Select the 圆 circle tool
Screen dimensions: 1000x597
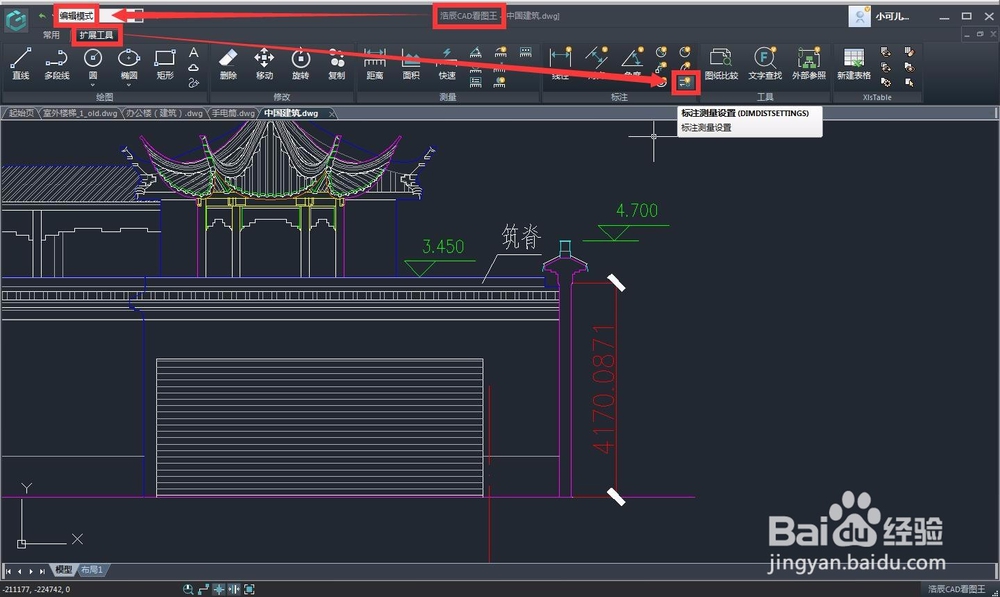point(93,62)
